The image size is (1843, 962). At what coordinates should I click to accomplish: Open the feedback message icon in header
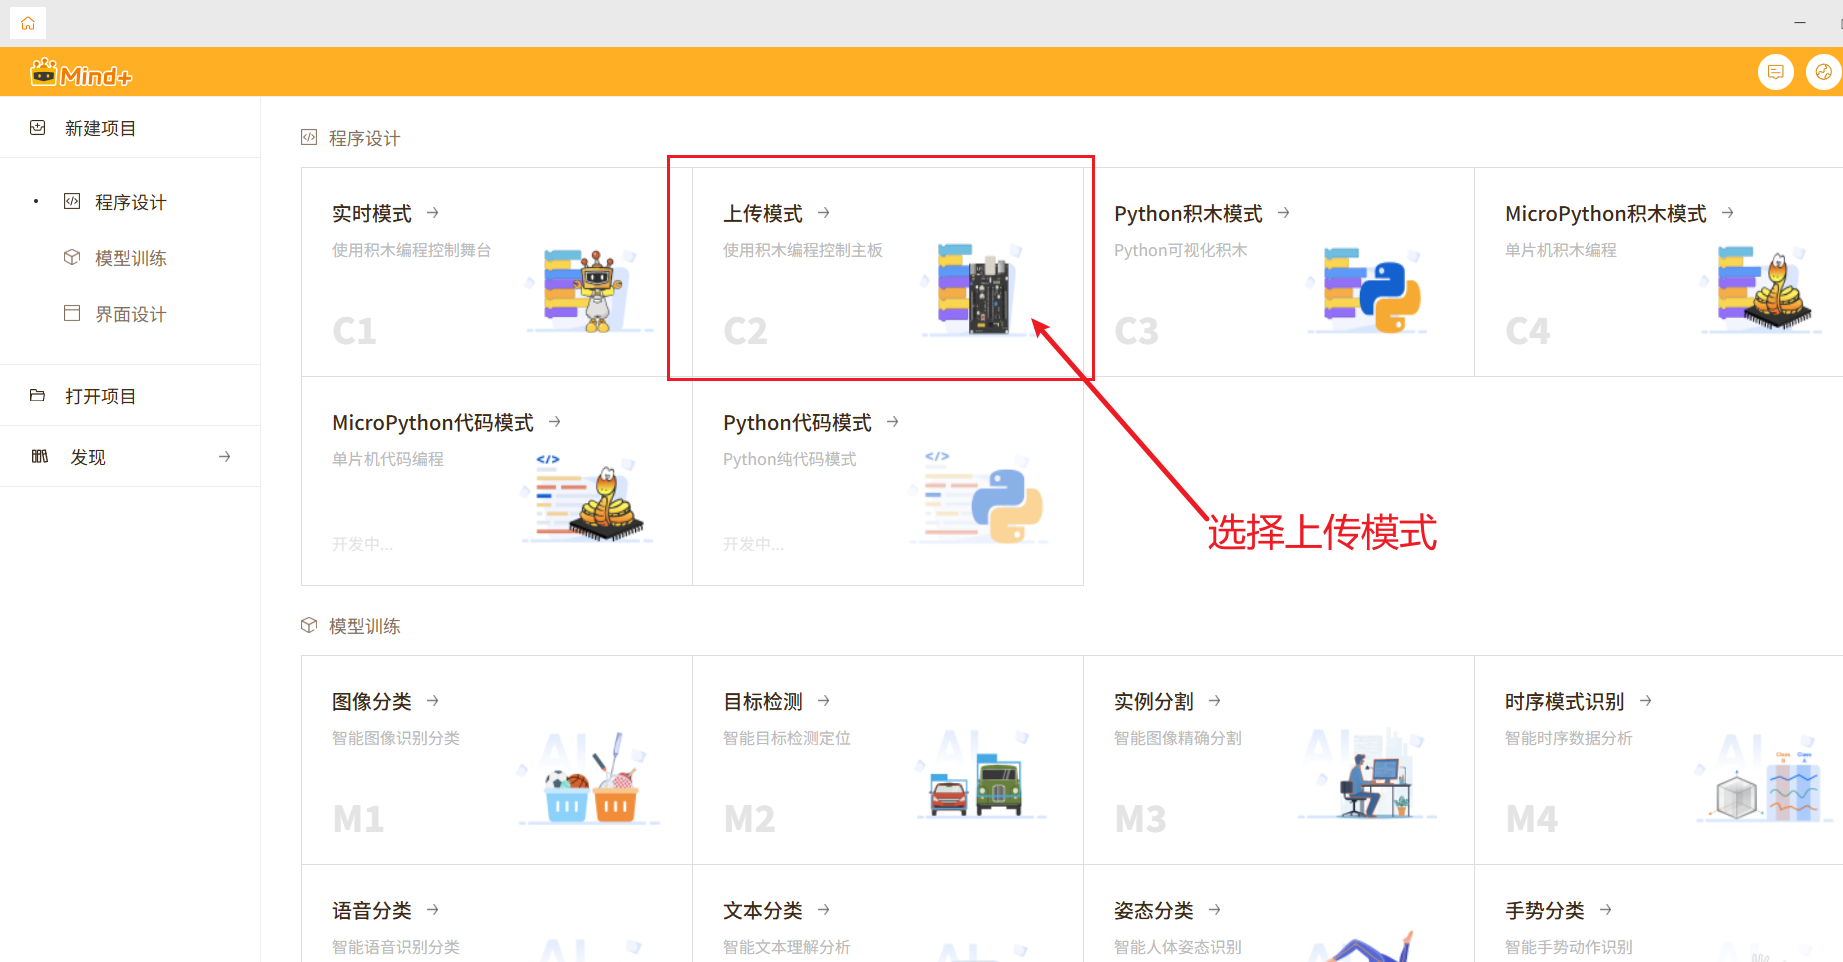pos(1775,72)
